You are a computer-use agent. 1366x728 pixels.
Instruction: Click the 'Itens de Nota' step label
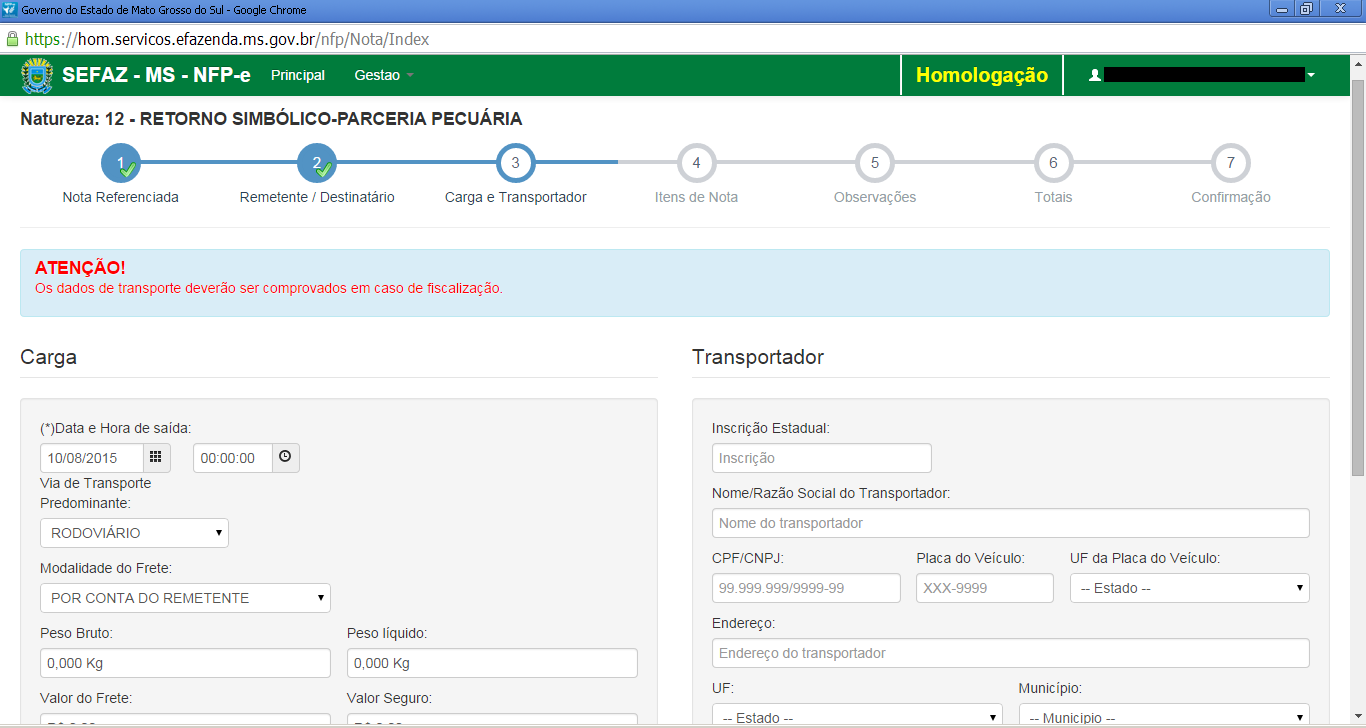point(696,197)
